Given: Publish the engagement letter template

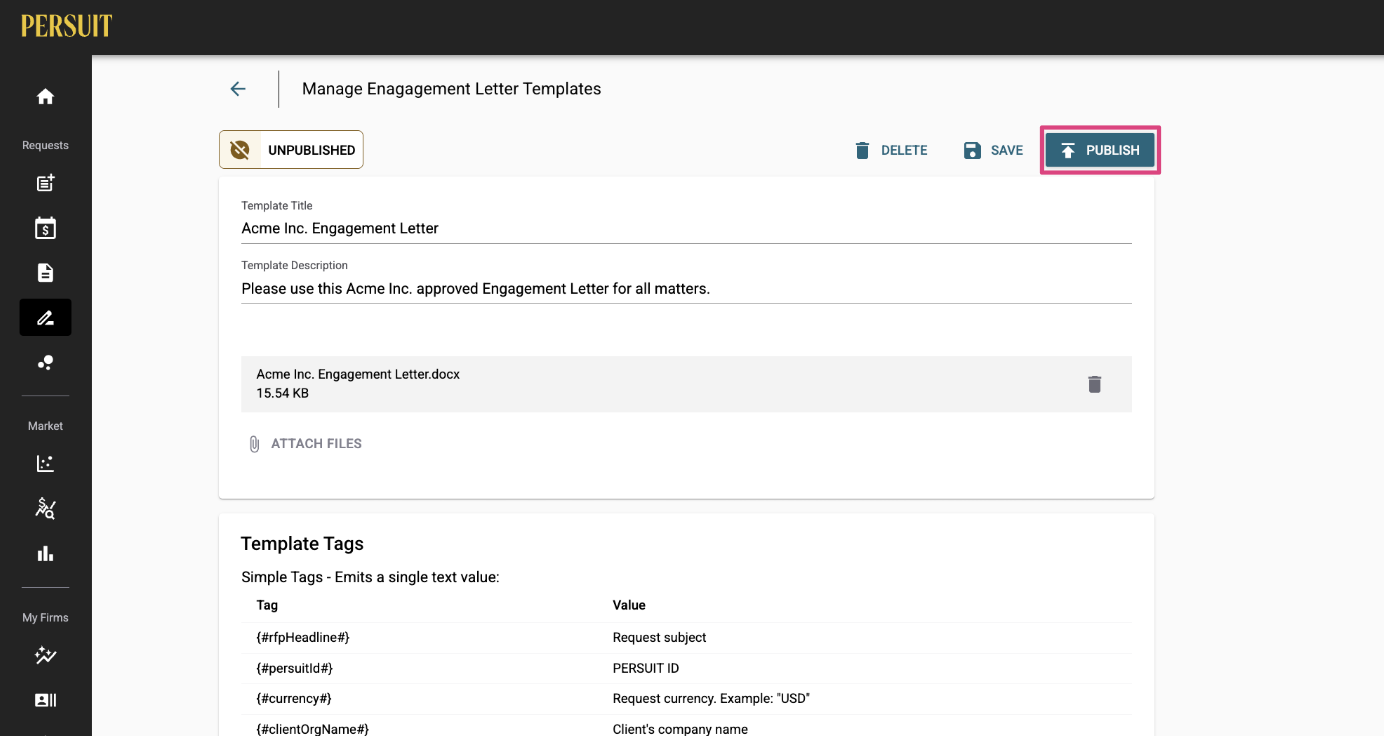Looking at the screenshot, I should [x=1100, y=150].
